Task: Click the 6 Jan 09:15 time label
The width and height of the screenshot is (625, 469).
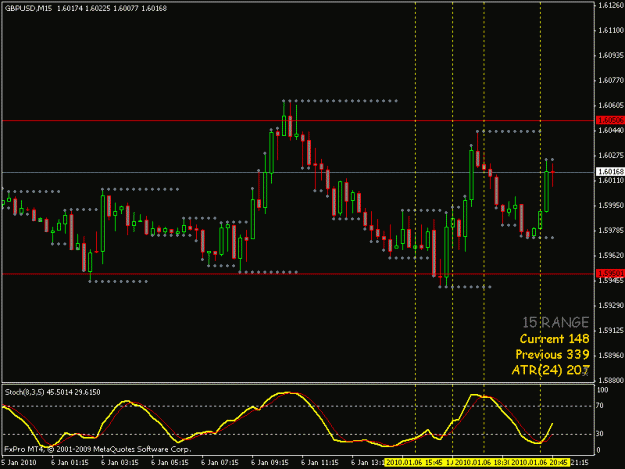Action: click(x=270, y=463)
